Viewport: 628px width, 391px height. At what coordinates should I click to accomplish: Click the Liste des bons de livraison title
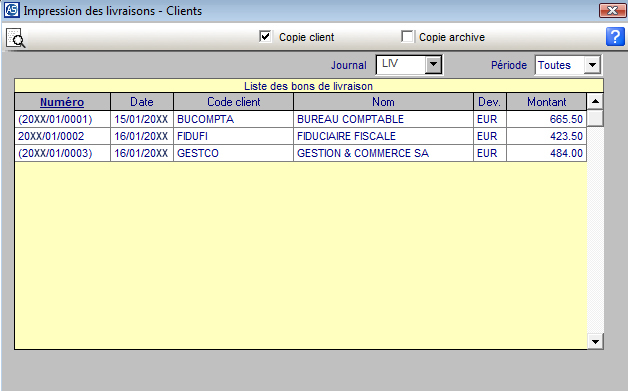308,86
